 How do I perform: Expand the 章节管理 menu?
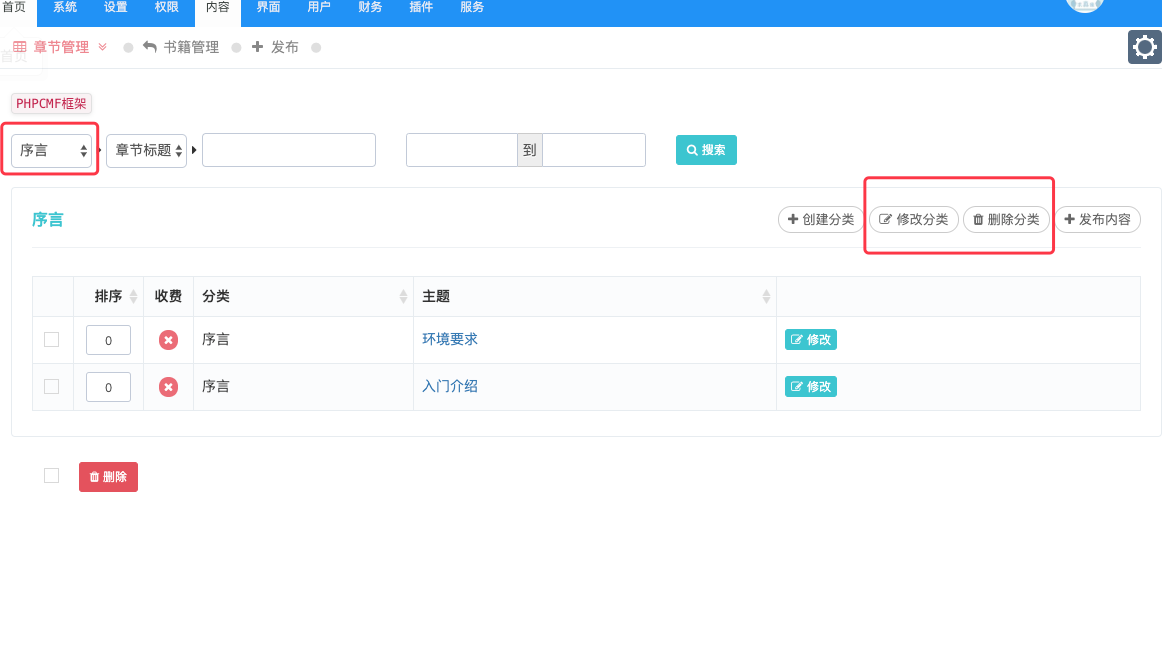click(x=61, y=47)
